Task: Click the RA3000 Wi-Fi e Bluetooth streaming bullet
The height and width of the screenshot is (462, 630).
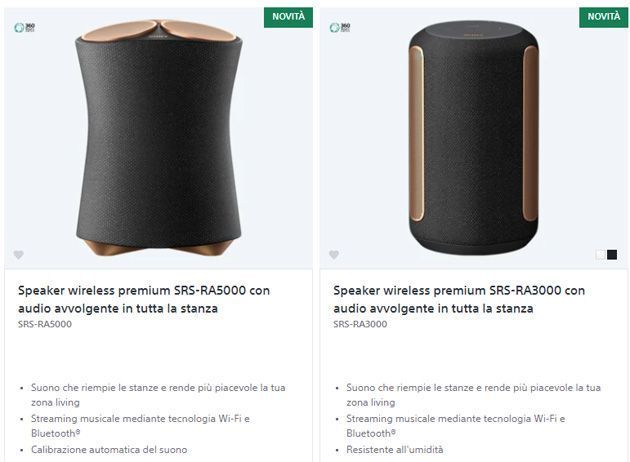Action: [x=455, y=419]
